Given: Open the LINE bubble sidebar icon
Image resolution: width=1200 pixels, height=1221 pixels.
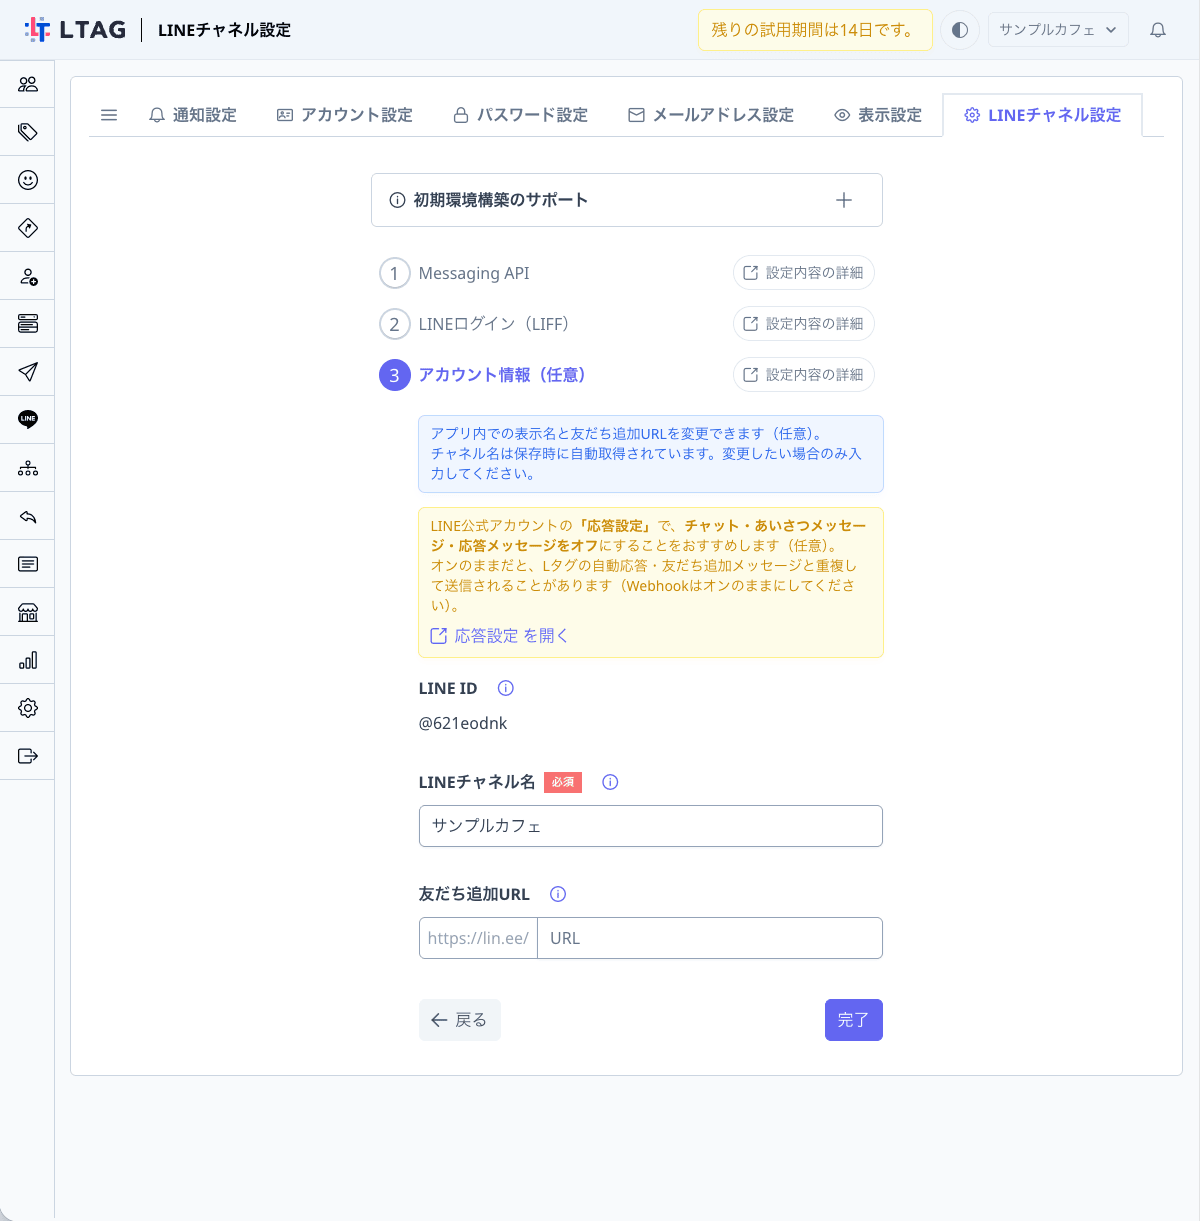Looking at the screenshot, I should (28, 420).
